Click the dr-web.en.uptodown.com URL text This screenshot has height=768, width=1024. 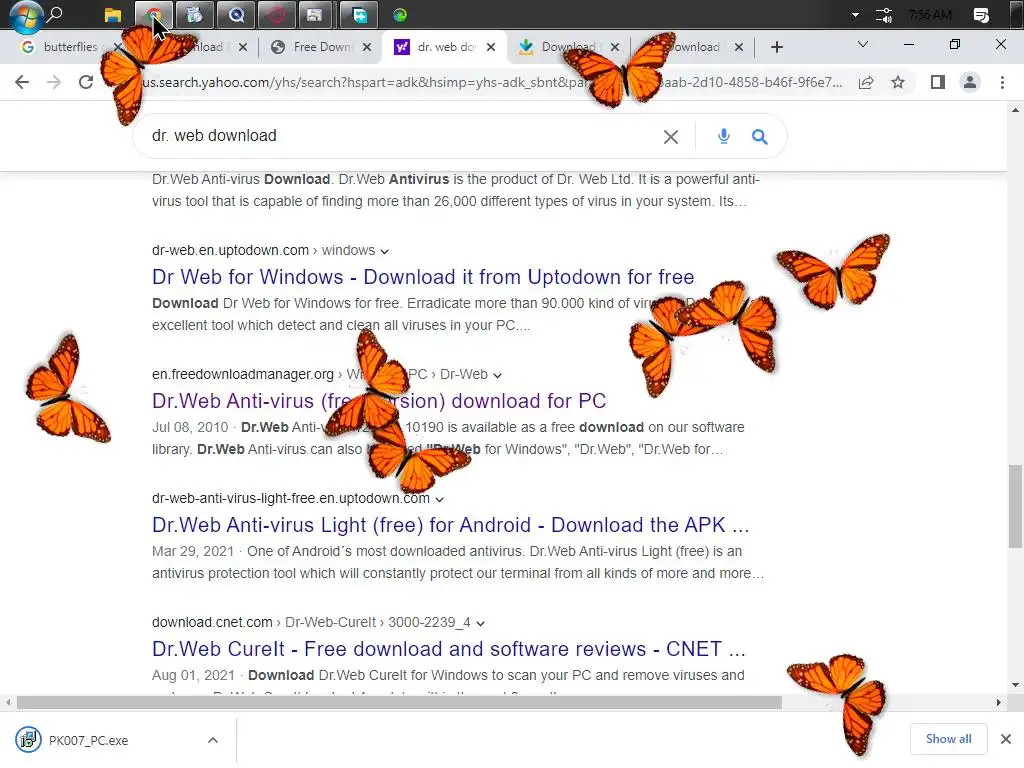231,250
